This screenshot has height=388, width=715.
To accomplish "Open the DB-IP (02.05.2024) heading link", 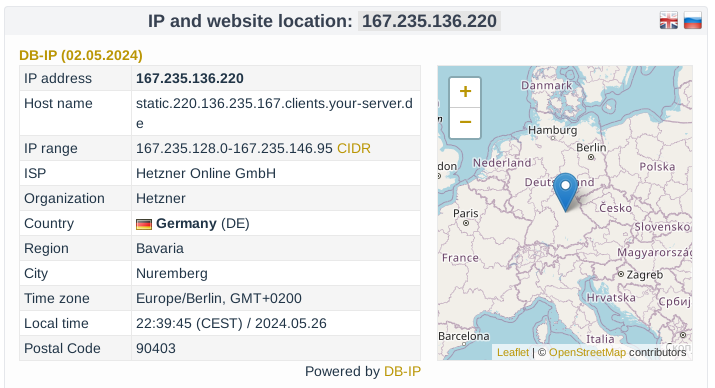I will point(81,55).
